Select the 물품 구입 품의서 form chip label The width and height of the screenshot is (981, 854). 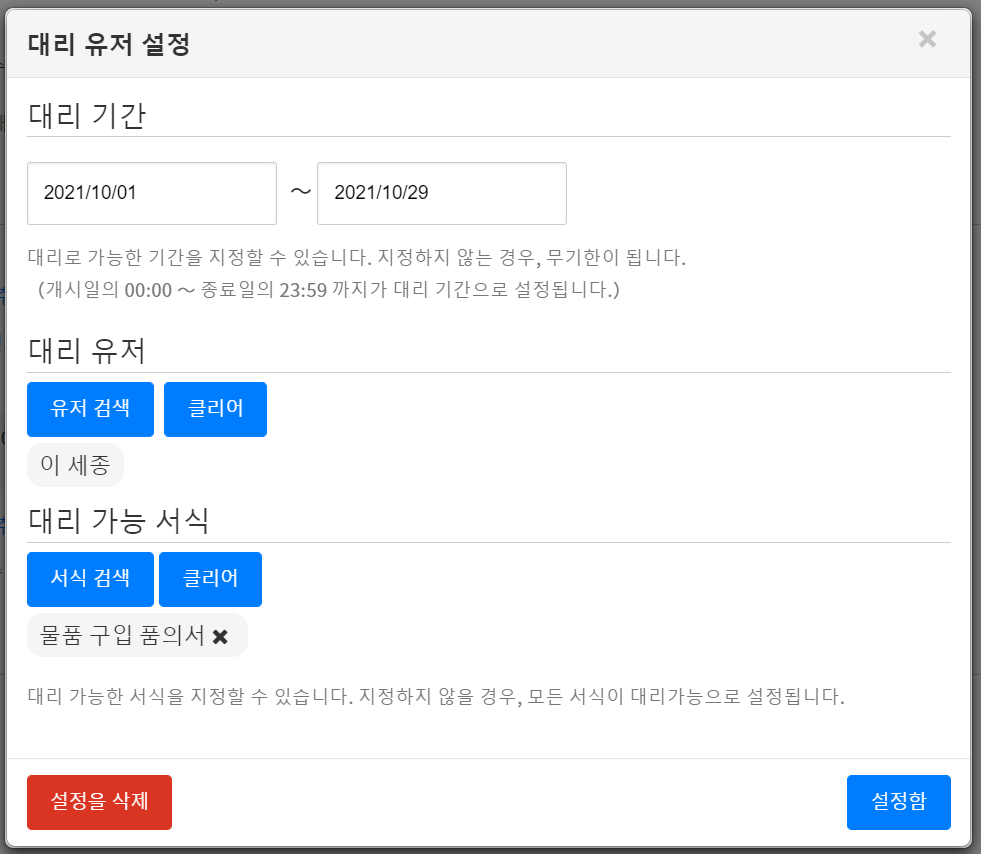(x=122, y=636)
